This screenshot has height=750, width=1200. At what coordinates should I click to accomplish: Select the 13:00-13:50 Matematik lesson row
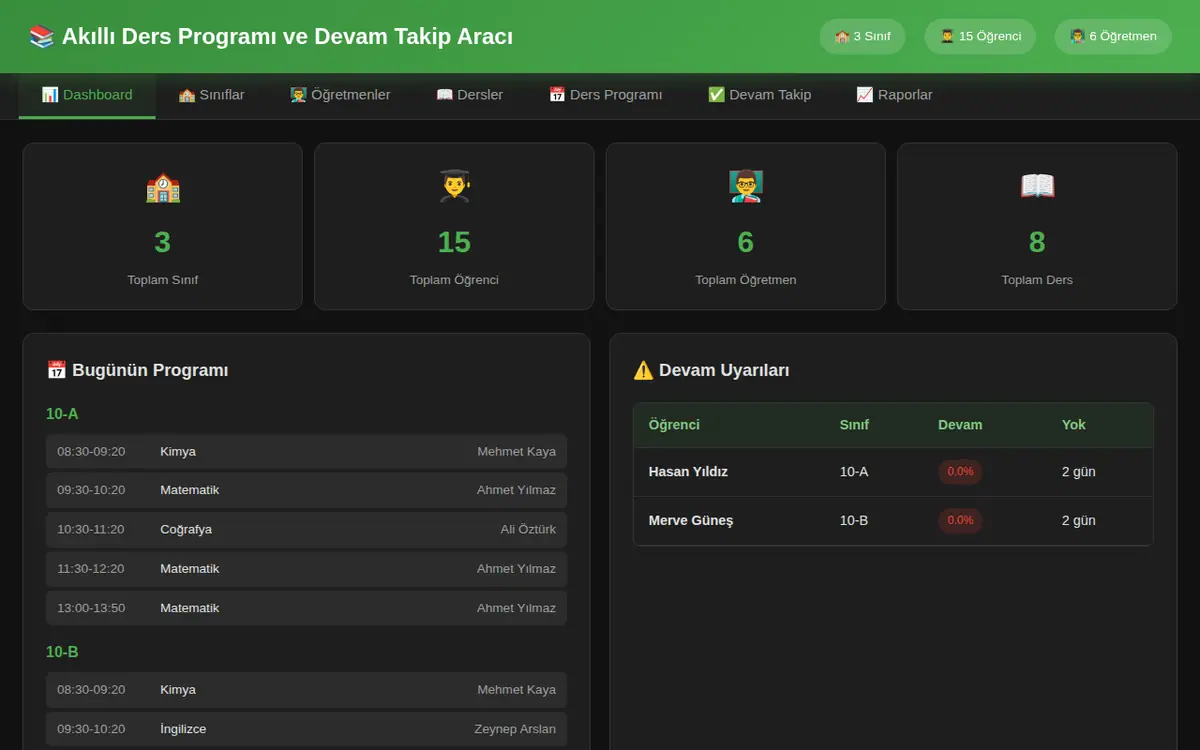[306, 608]
